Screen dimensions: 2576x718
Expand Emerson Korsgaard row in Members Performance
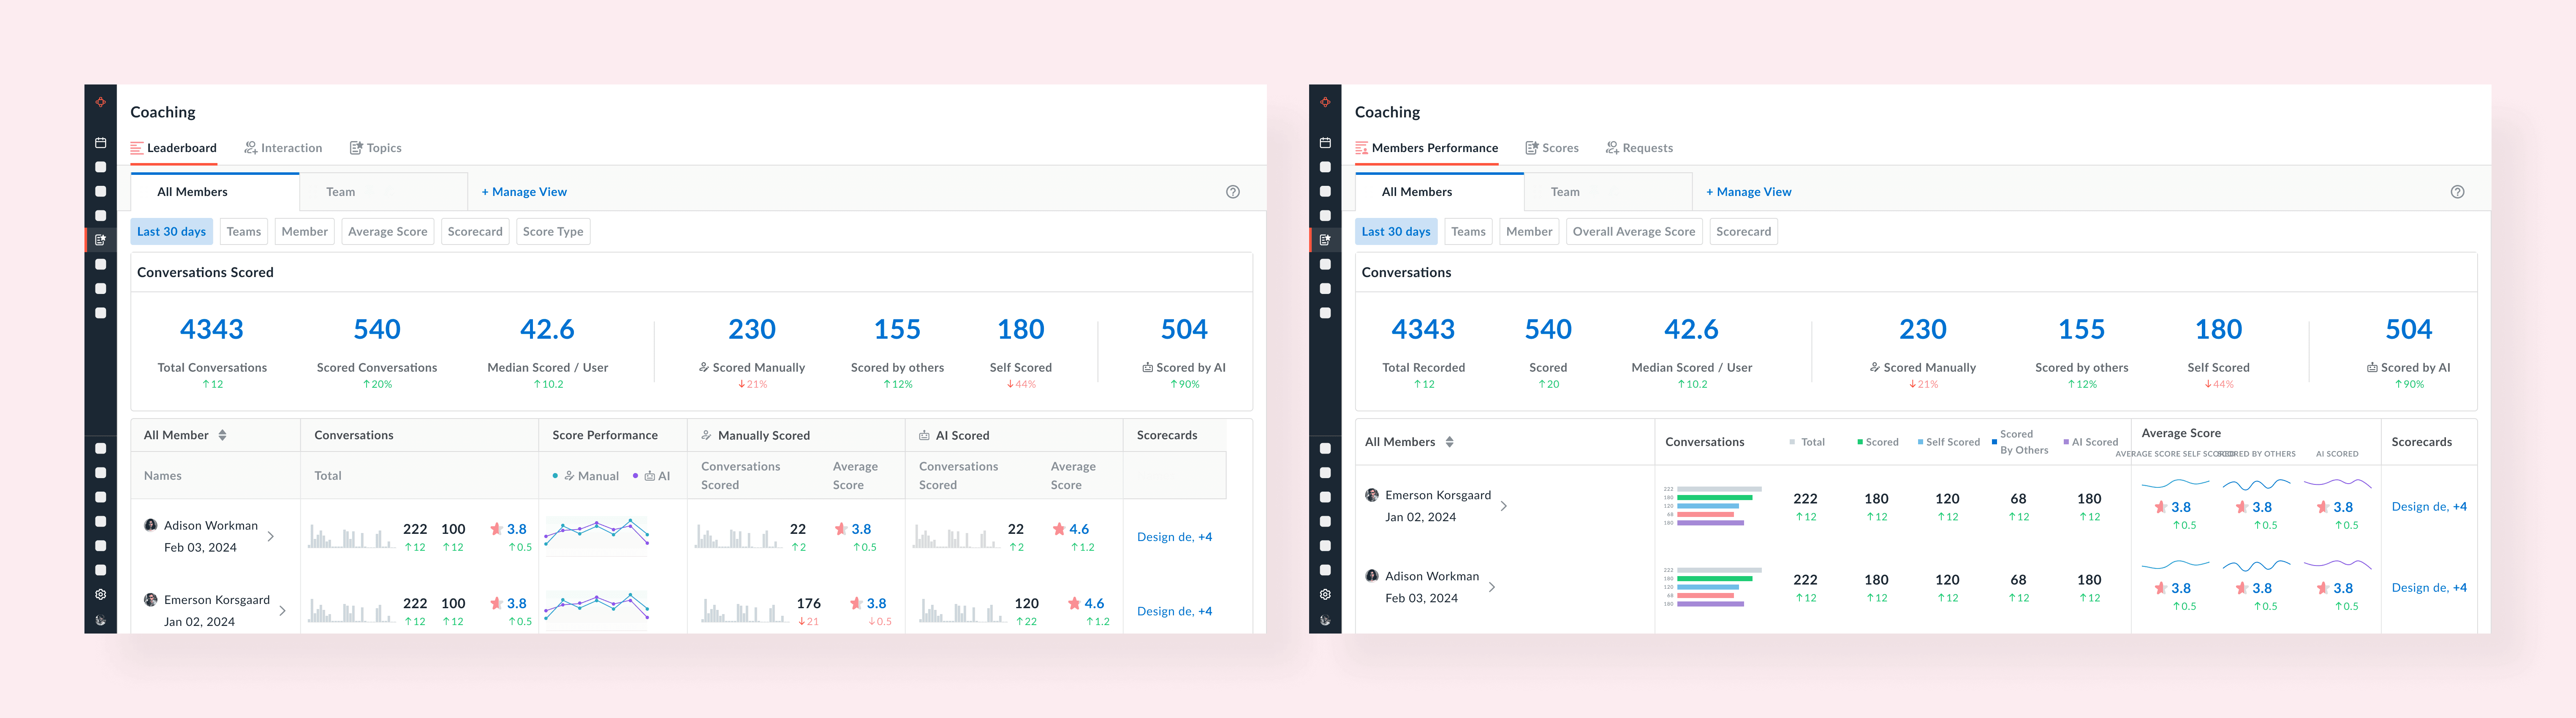1503,506
